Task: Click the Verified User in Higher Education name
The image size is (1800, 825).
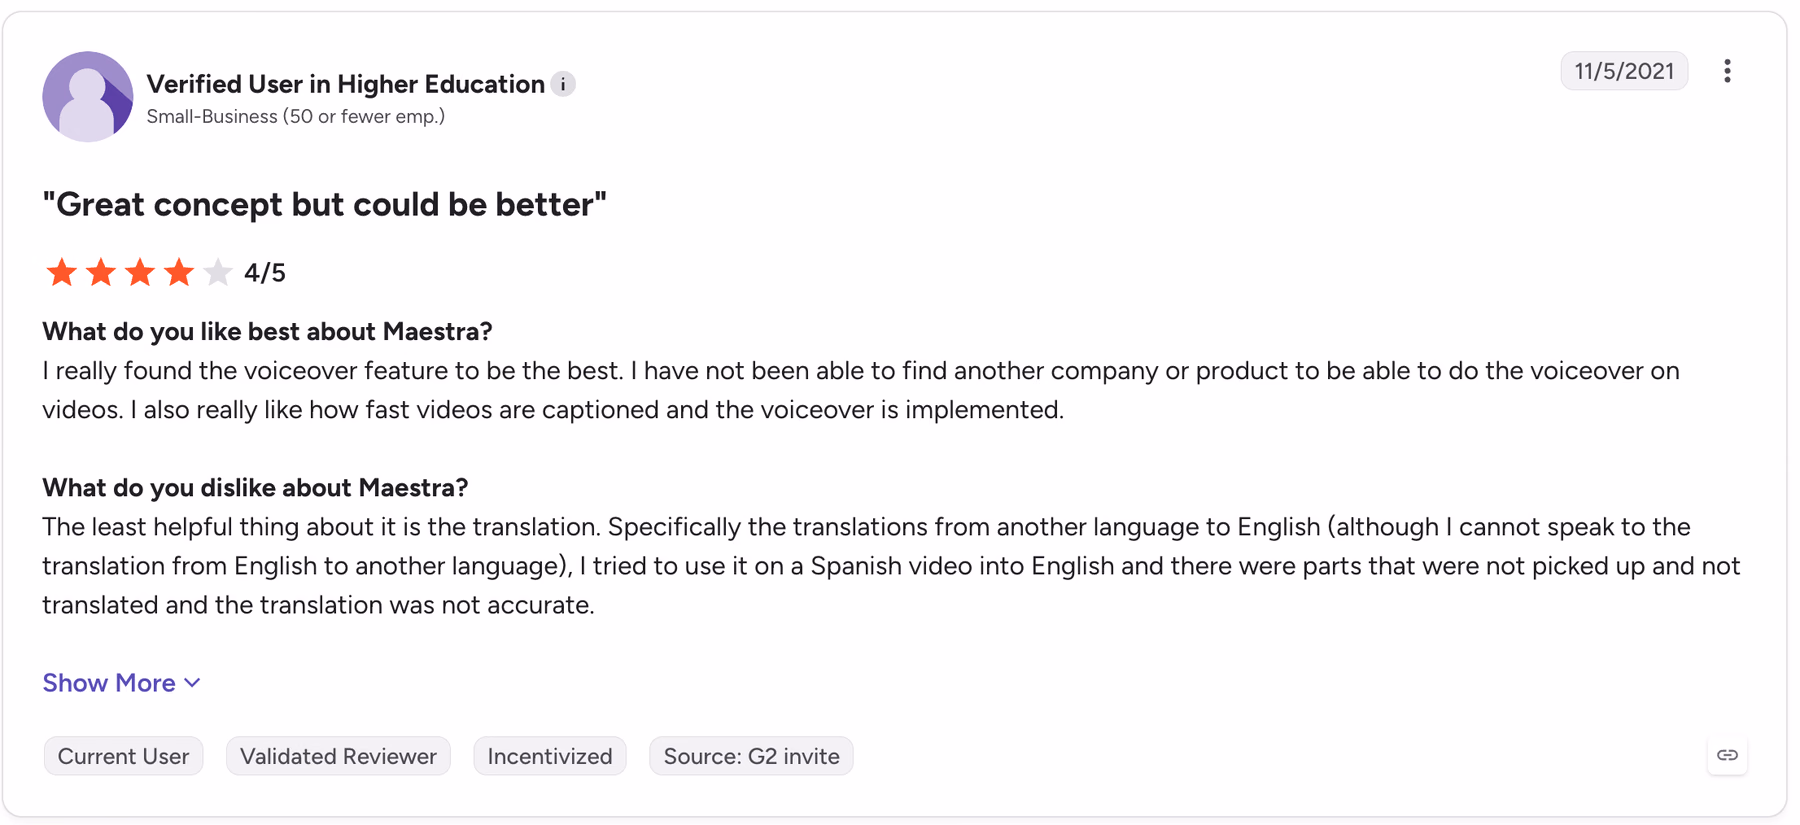Action: point(345,84)
